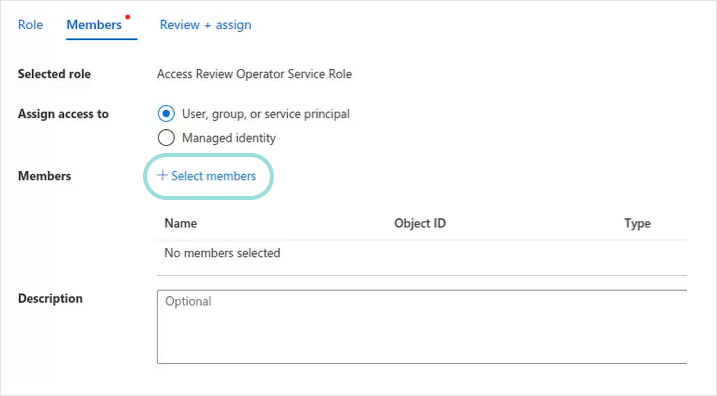This screenshot has width=717, height=396.
Task: Go to Review + assign tab
Action: coord(205,25)
